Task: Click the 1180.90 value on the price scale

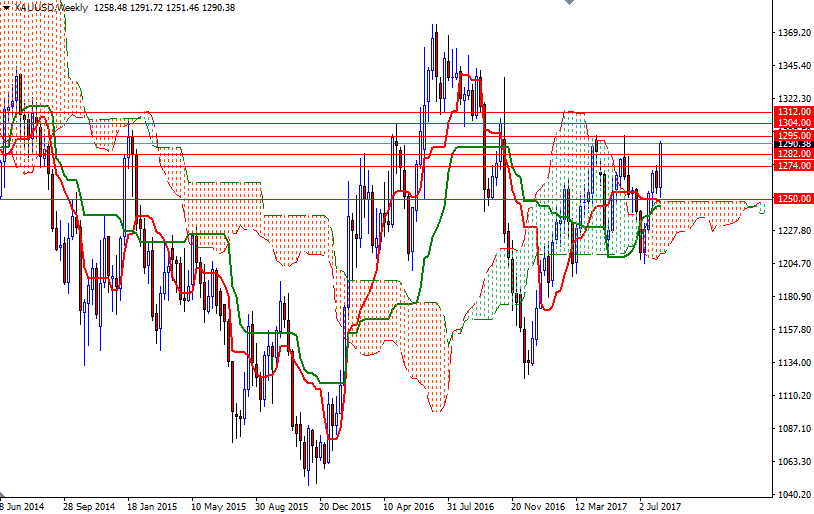Action: [793, 297]
